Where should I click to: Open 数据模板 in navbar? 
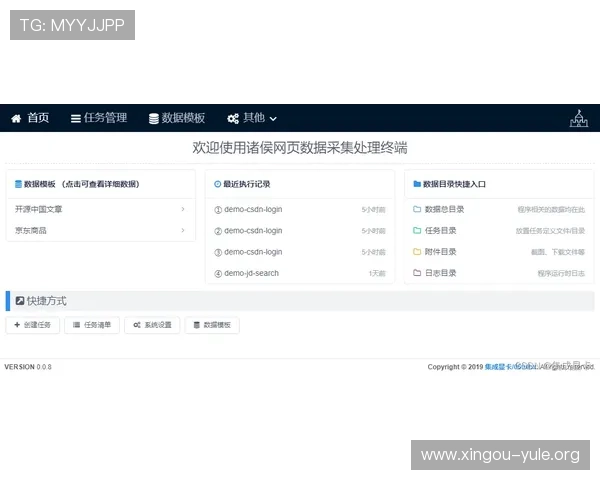[177, 118]
